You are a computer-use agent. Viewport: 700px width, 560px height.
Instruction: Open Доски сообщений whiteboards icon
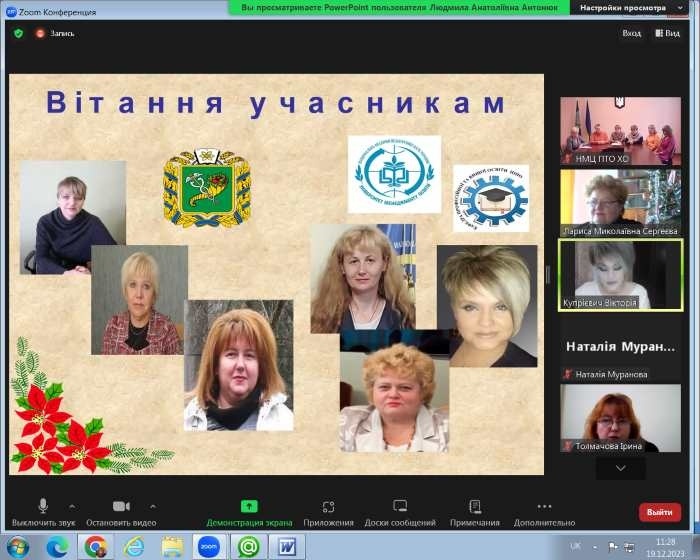(400, 506)
